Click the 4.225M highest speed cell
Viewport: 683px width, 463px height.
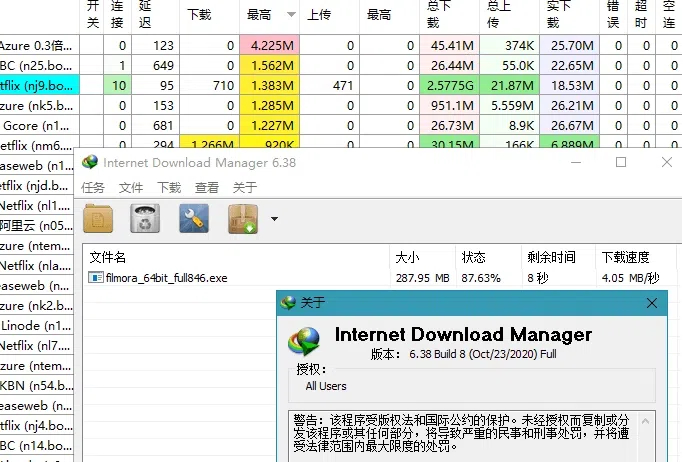pyautogui.click(x=269, y=45)
